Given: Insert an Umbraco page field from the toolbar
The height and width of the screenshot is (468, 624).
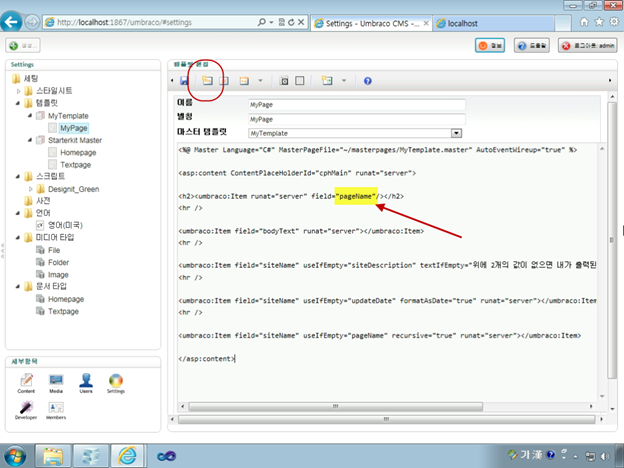Looking at the screenshot, I should click(x=207, y=81).
